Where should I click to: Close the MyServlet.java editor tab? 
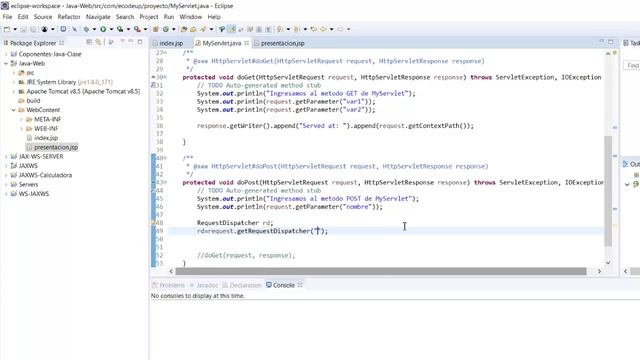point(247,43)
